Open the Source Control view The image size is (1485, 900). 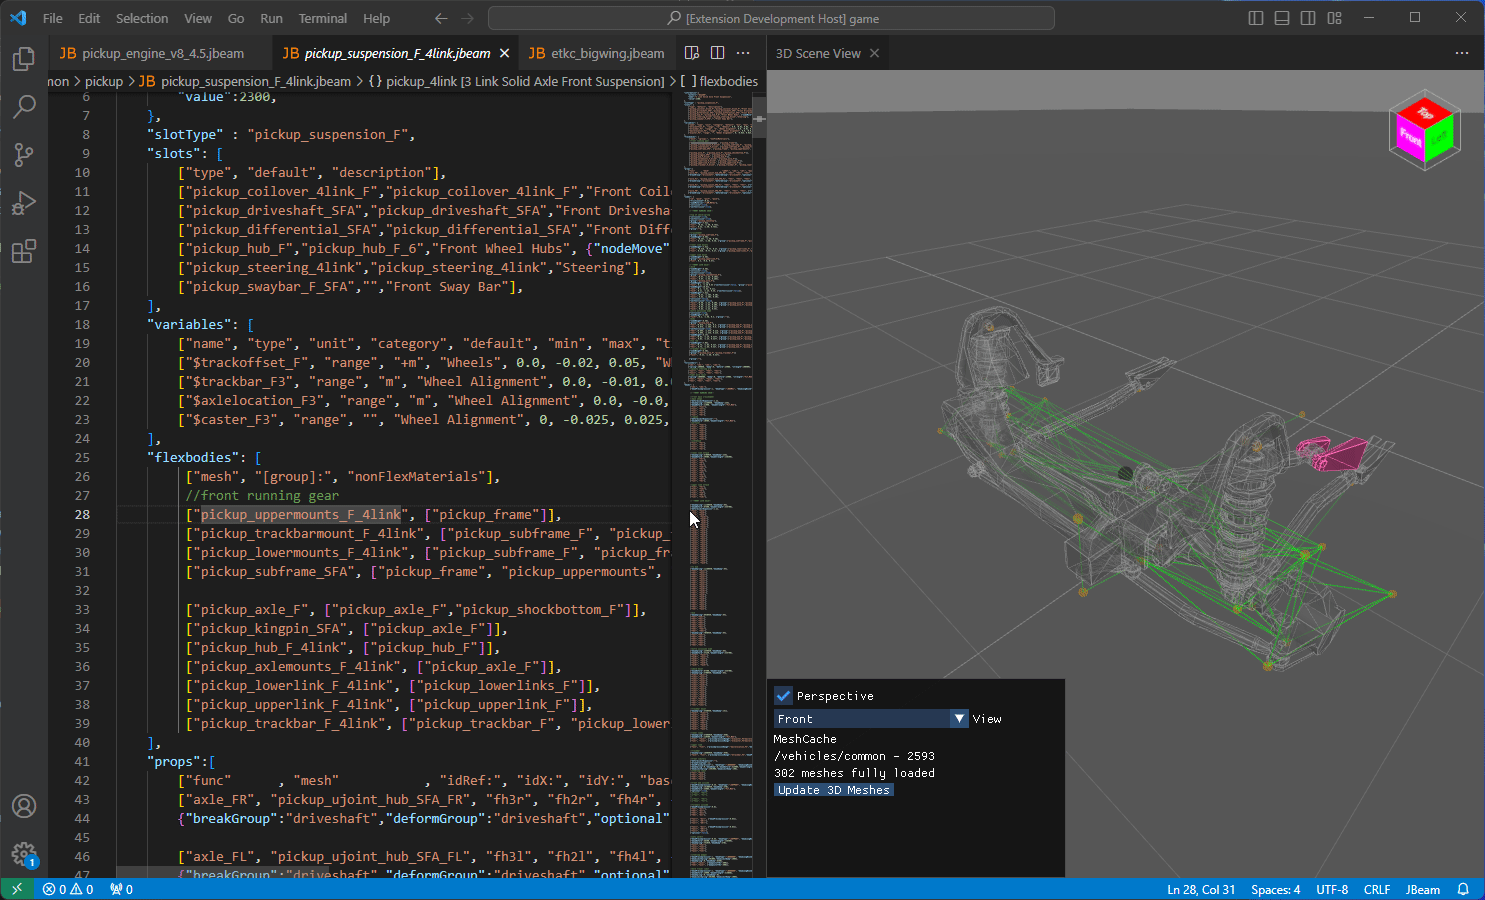click(24, 154)
